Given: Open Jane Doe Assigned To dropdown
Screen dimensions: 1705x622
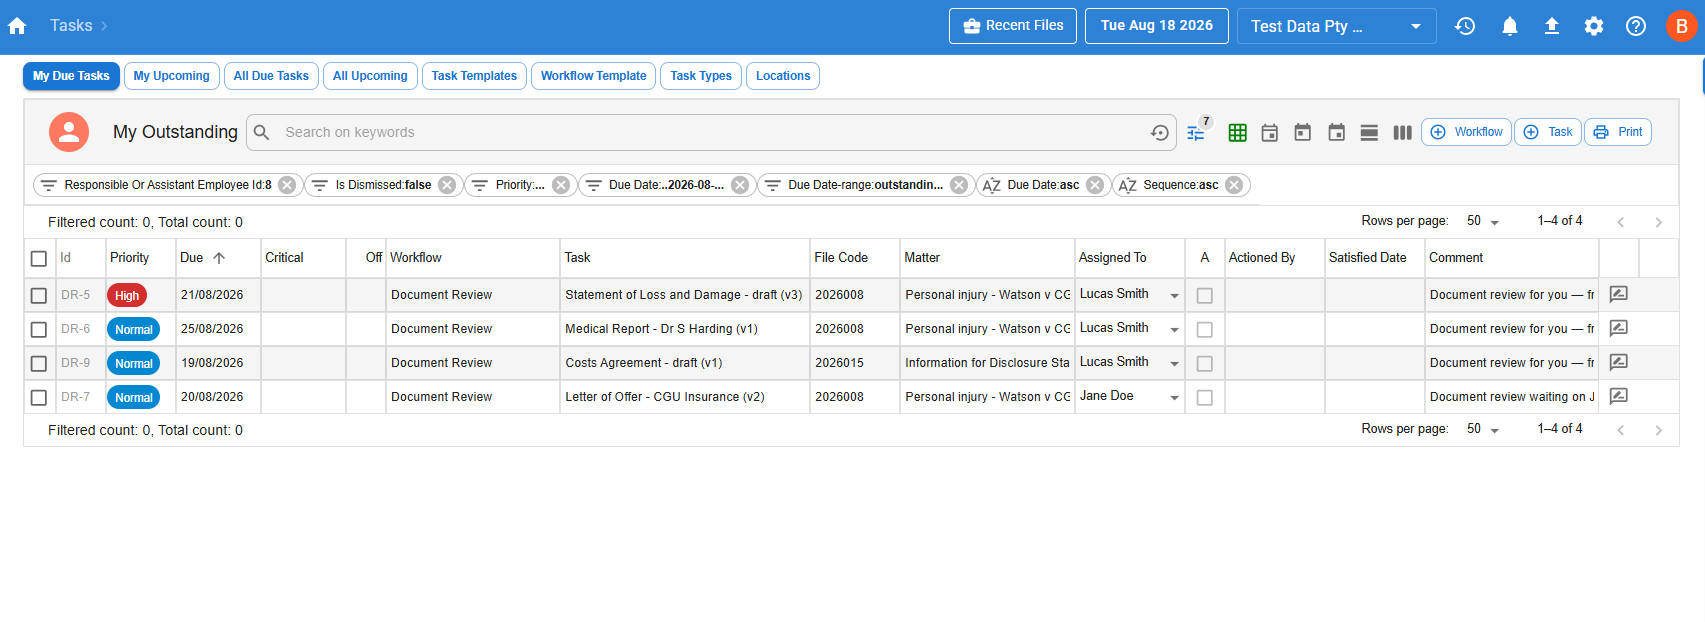Looking at the screenshot, I should pyautogui.click(x=1174, y=398).
